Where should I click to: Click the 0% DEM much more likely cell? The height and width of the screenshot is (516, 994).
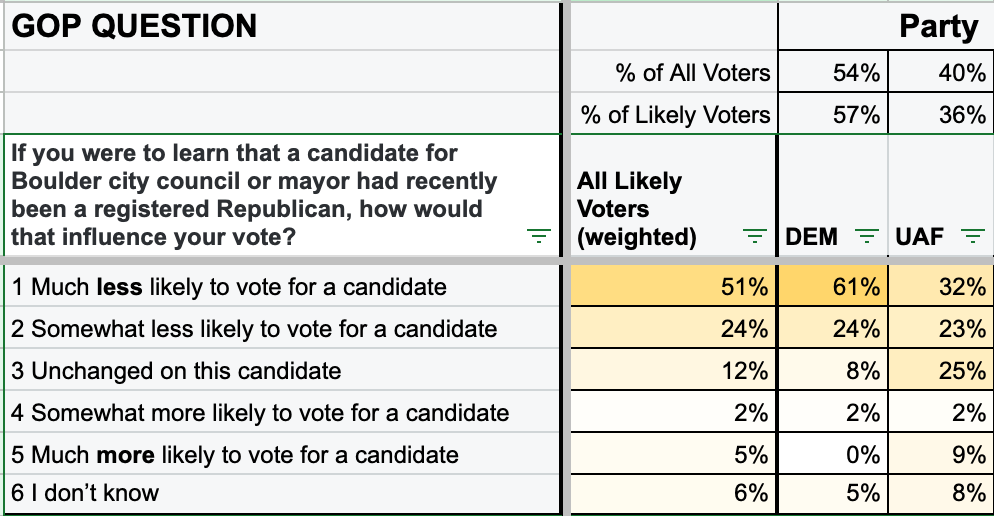(833, 454)
